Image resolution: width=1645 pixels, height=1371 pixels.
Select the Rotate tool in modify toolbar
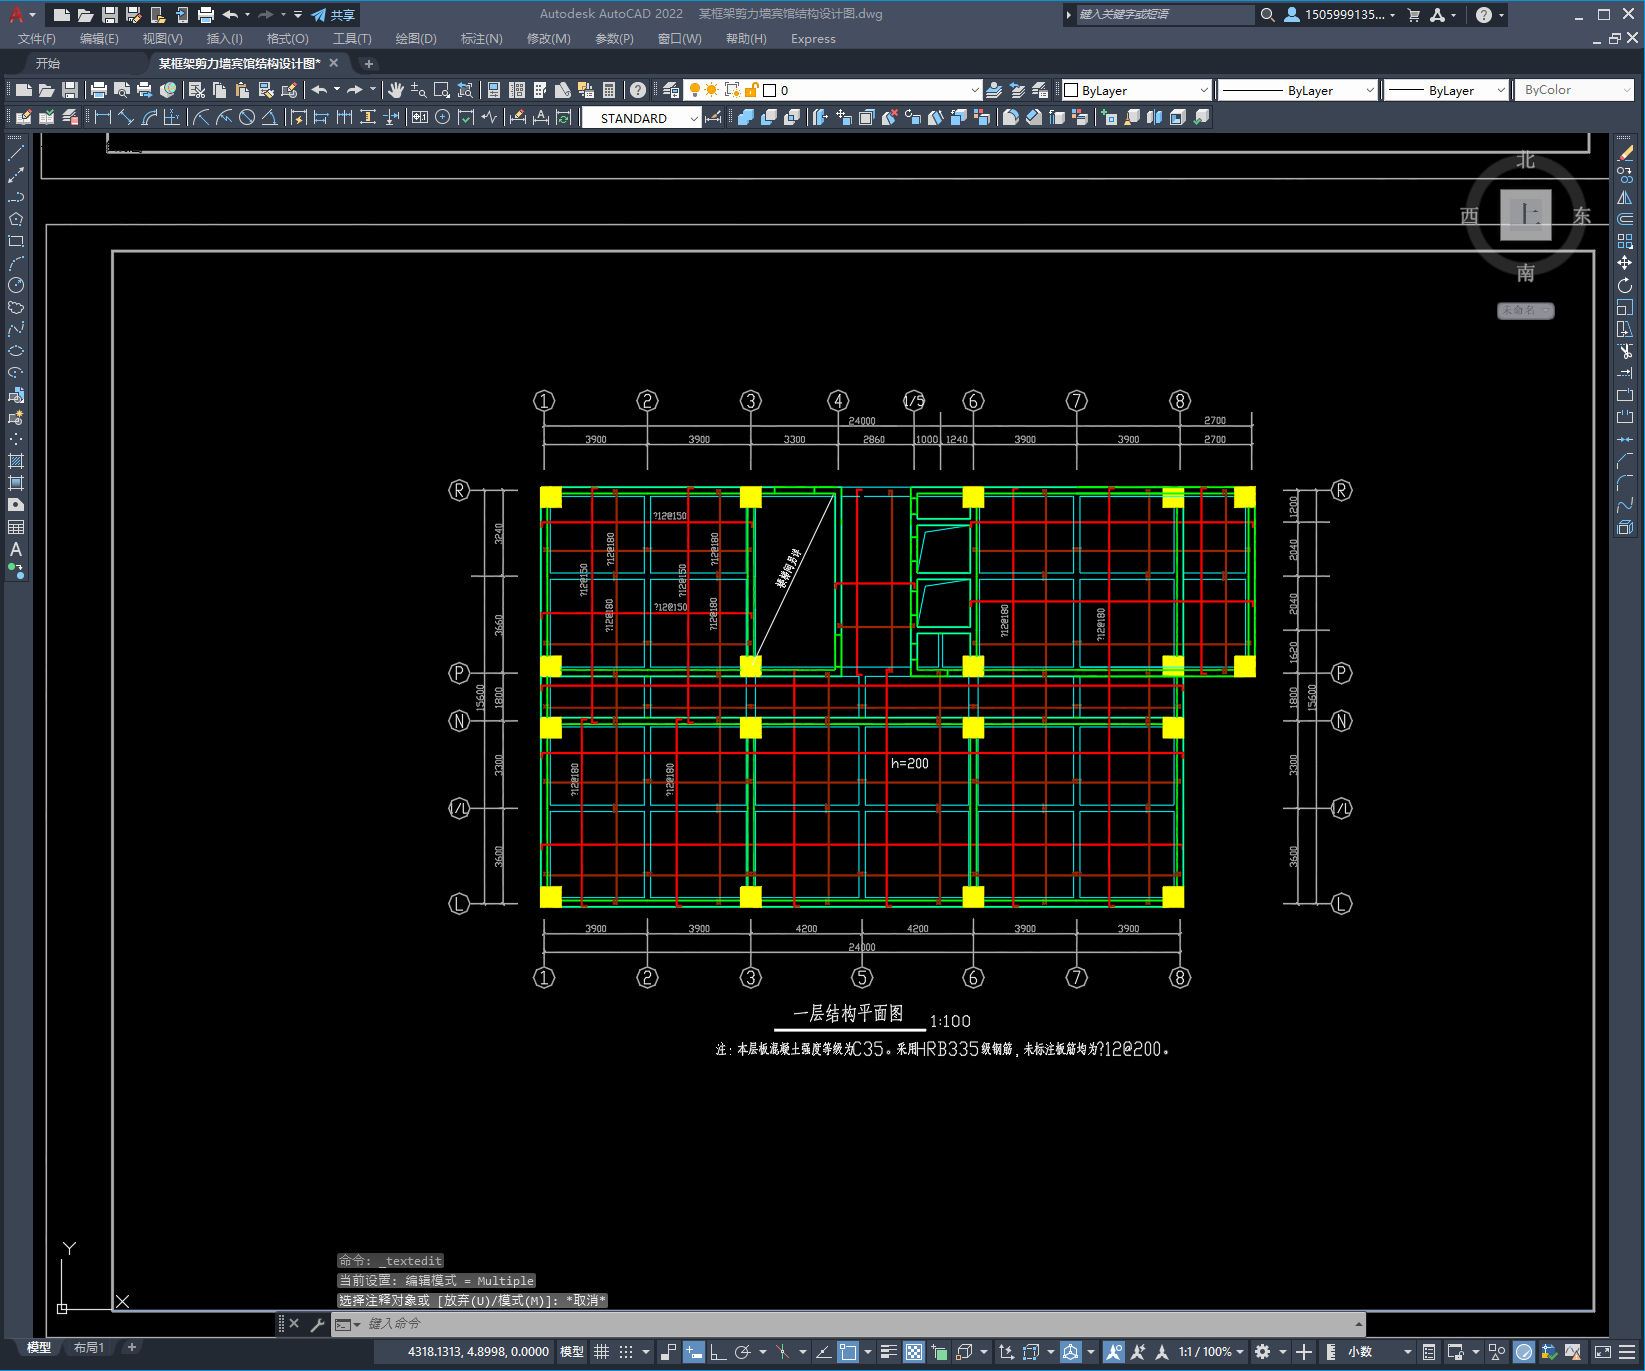point(1625,285)
